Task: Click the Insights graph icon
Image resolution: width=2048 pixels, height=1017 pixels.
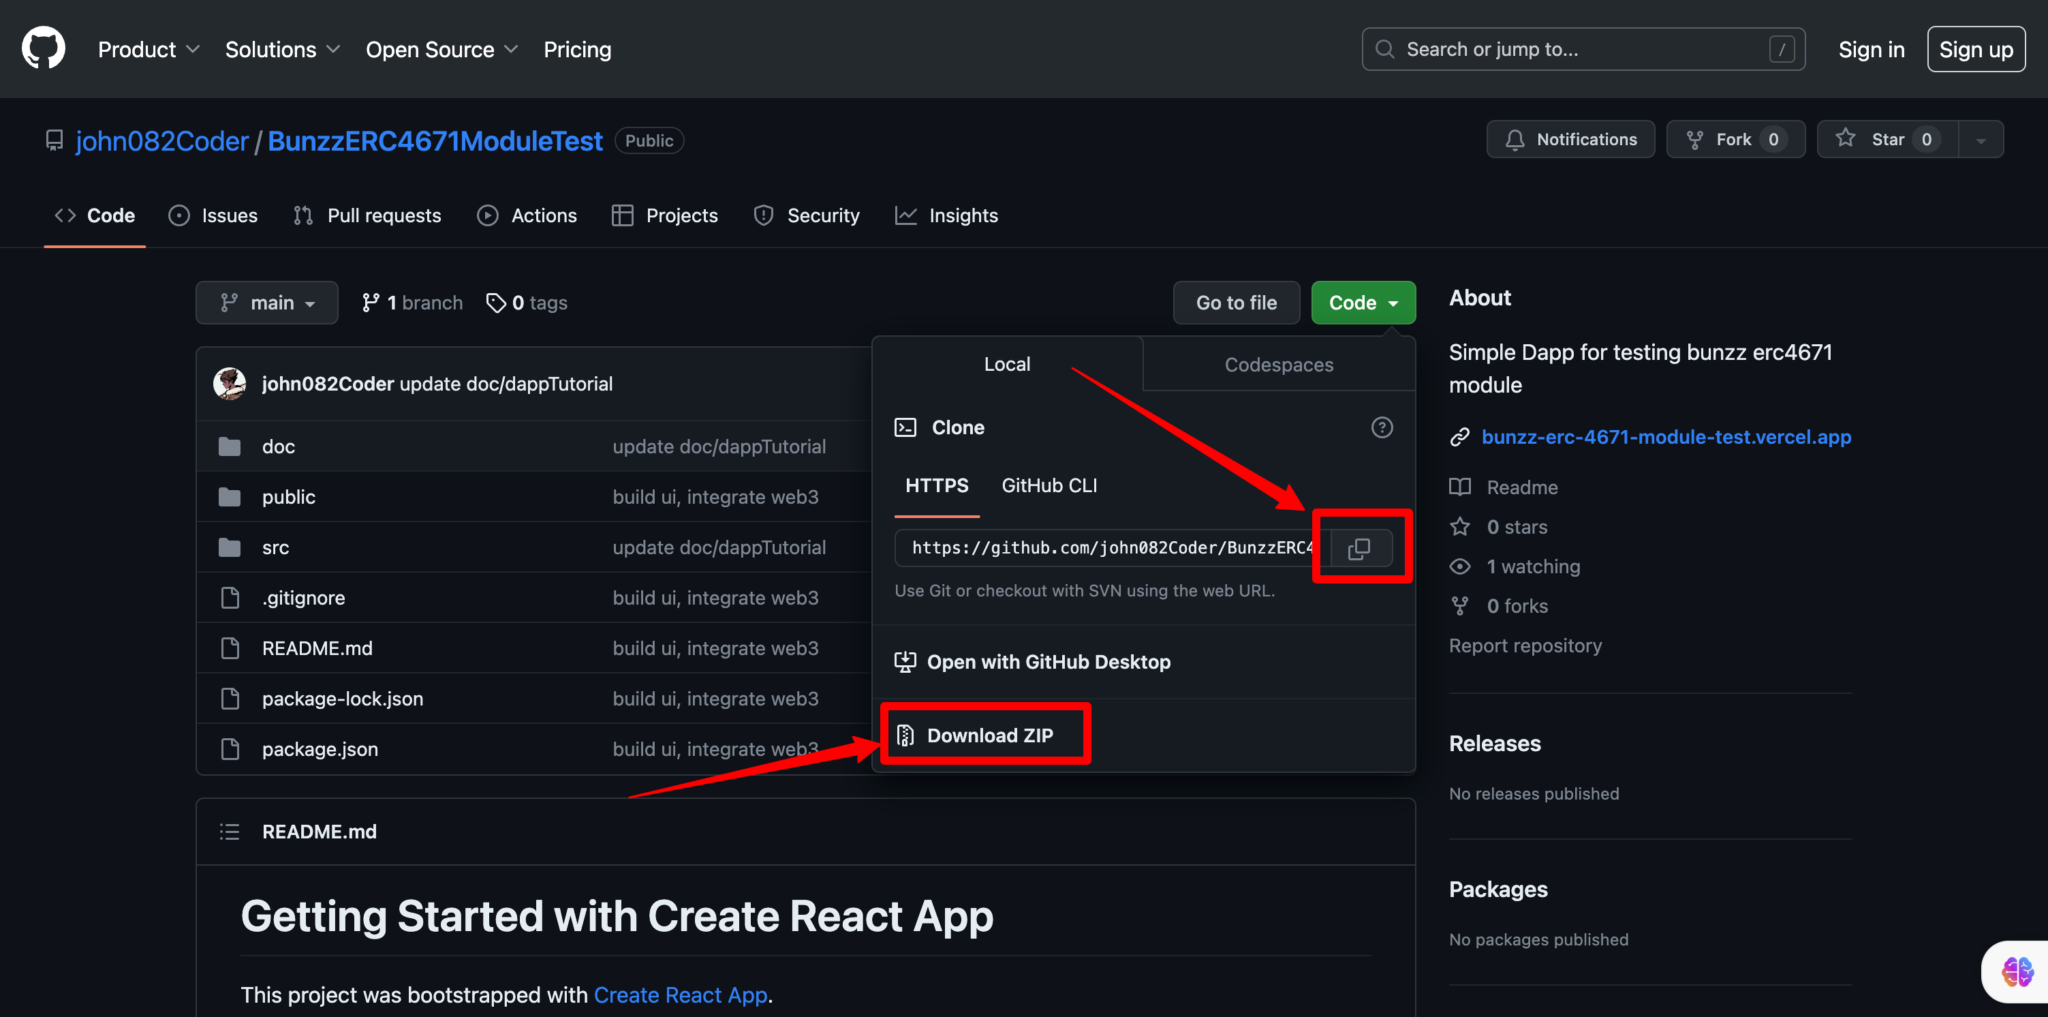Action: tap(905, 215)
